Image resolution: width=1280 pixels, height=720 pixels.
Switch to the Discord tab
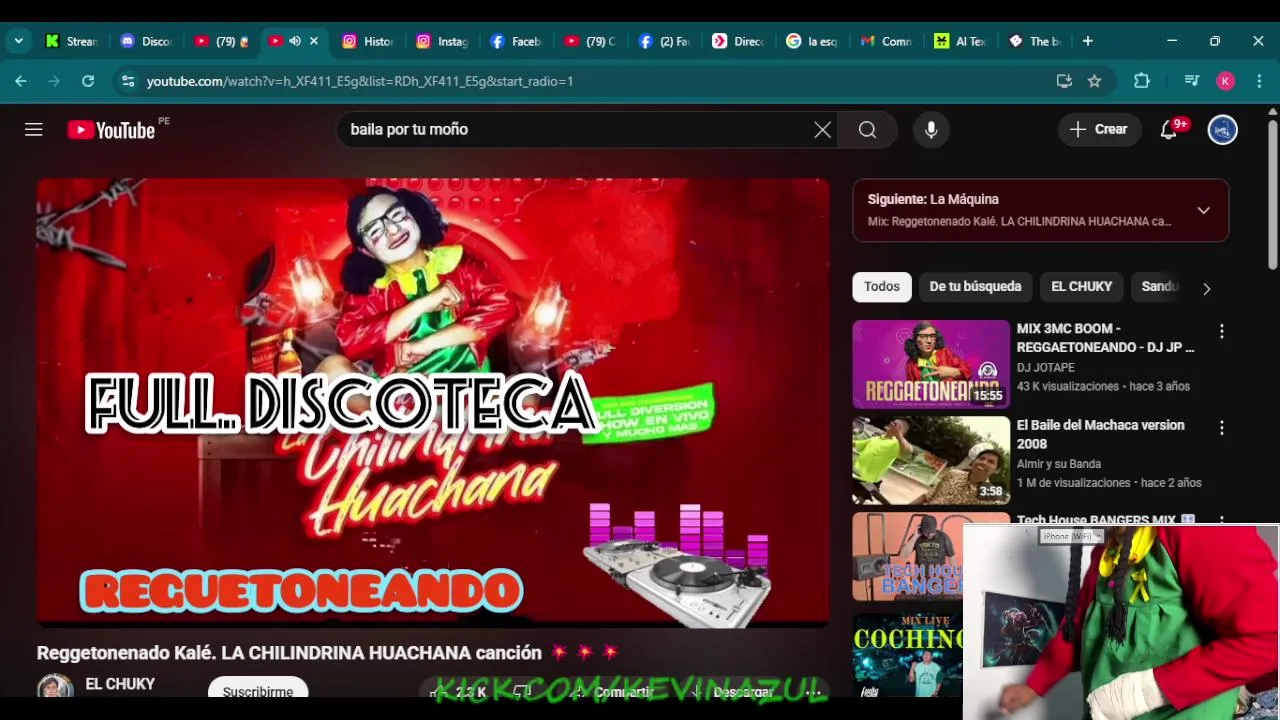146,41
